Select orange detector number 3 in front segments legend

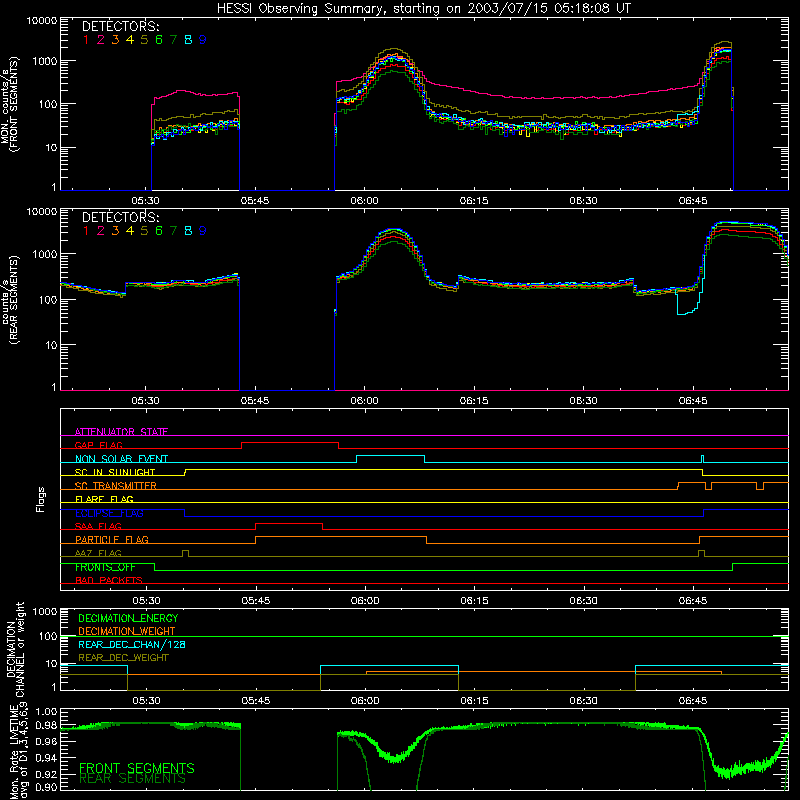[115, 40]
